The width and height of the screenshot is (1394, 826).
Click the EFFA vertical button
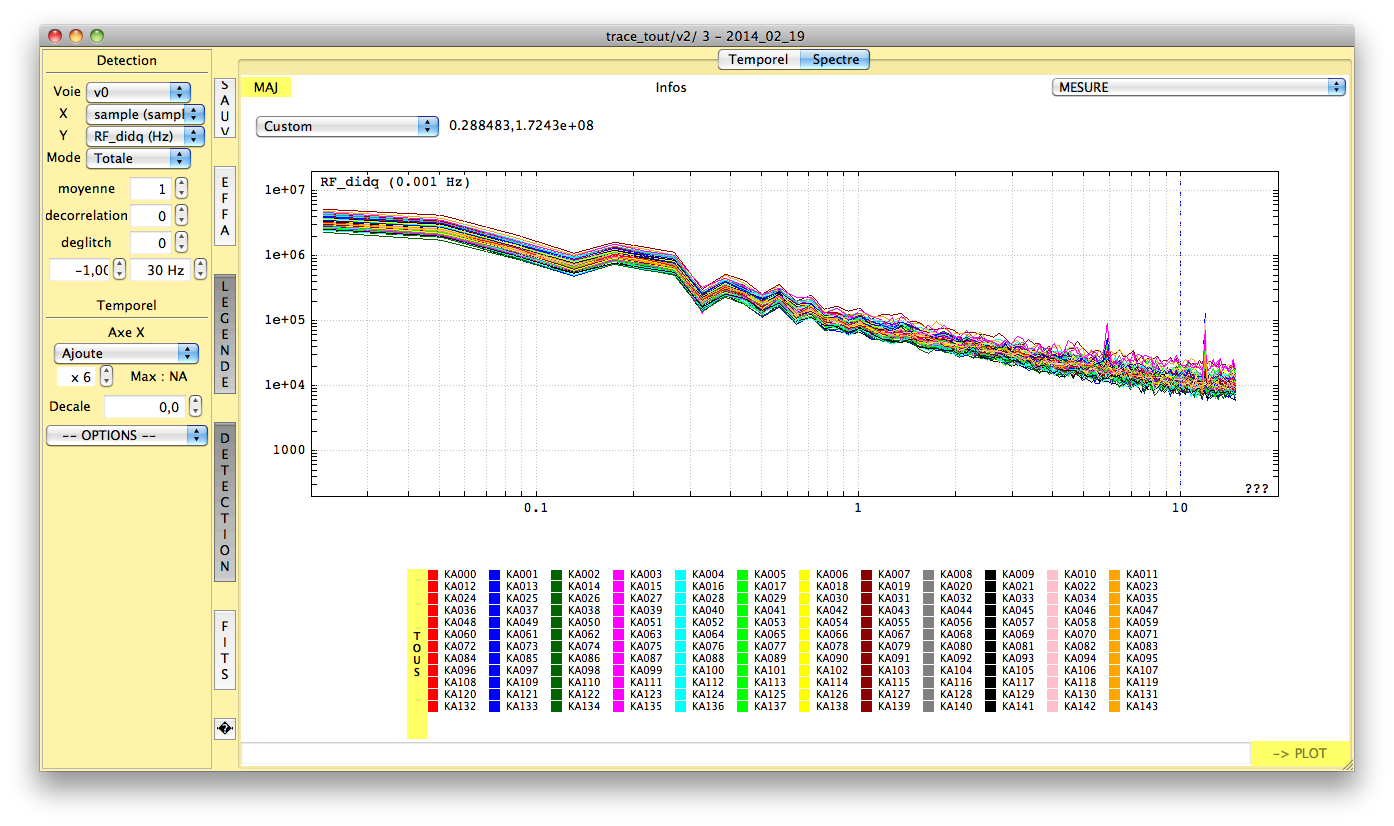[x=225, y=206]
